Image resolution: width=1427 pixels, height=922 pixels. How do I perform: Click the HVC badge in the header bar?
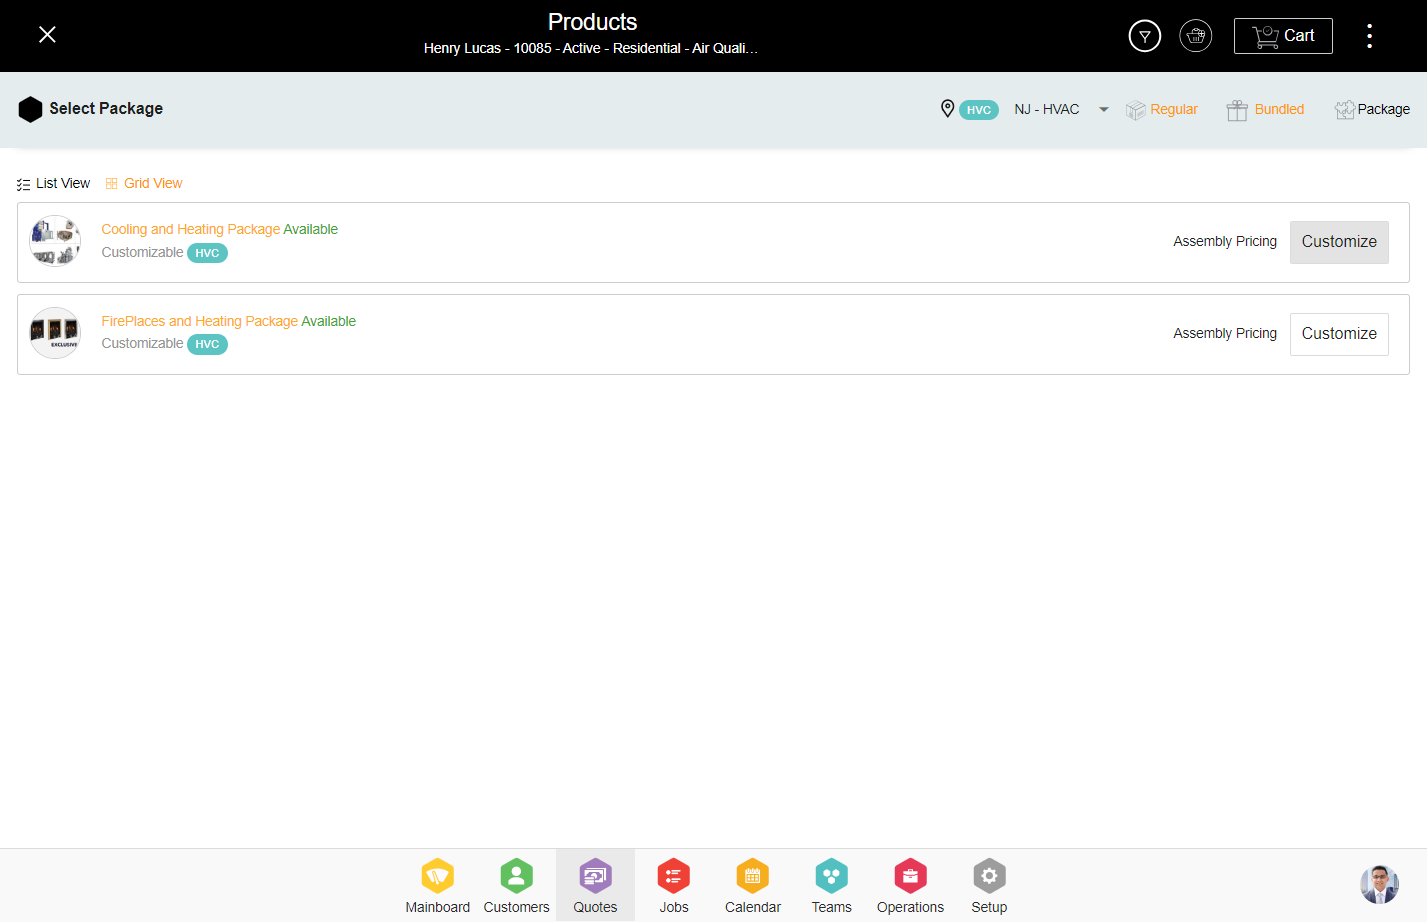979,110
